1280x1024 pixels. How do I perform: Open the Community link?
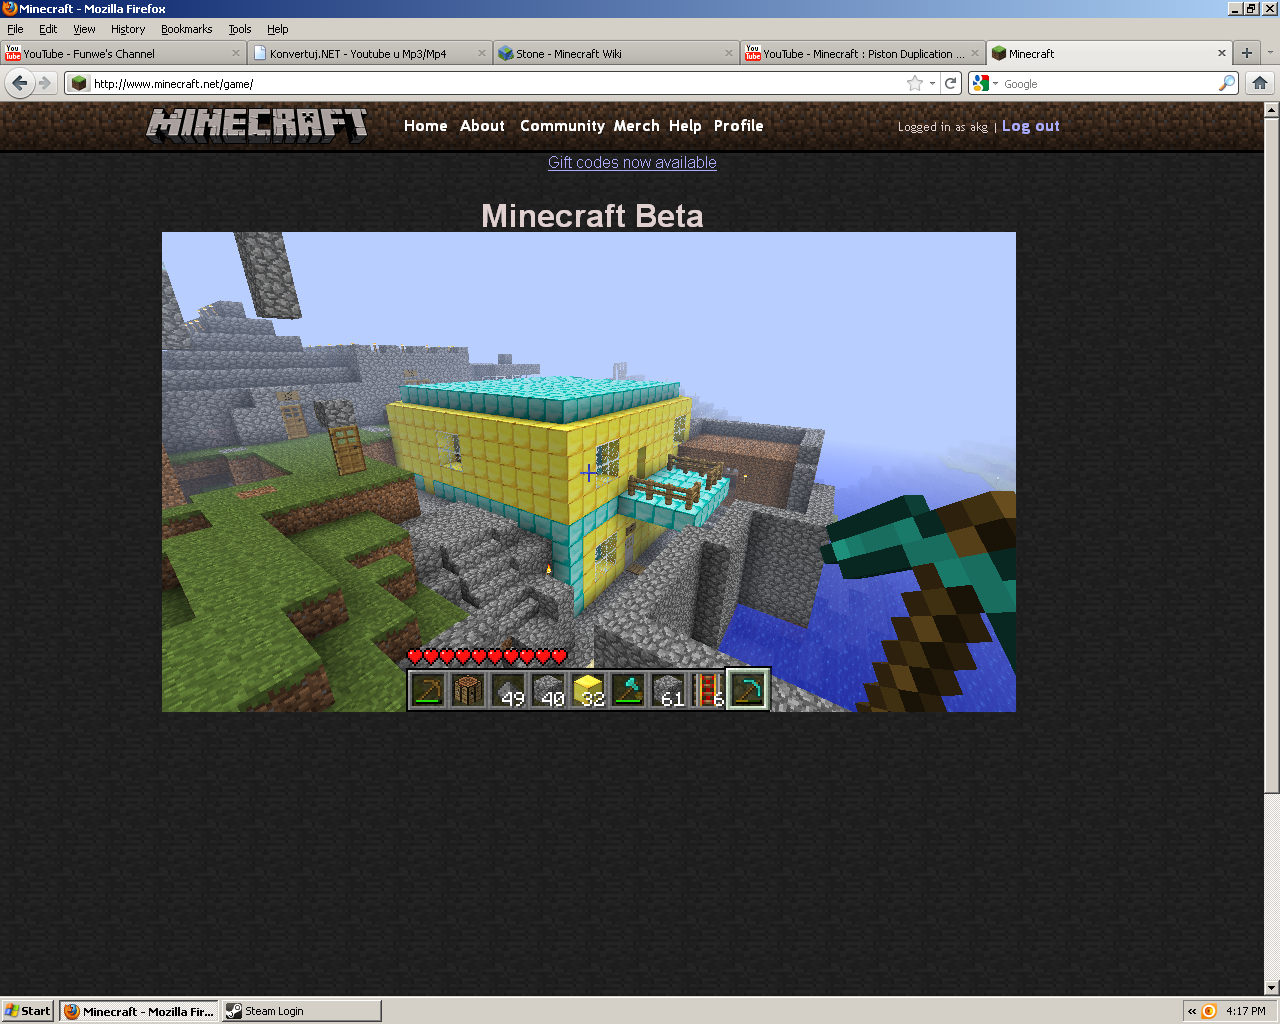pos(562,126)
